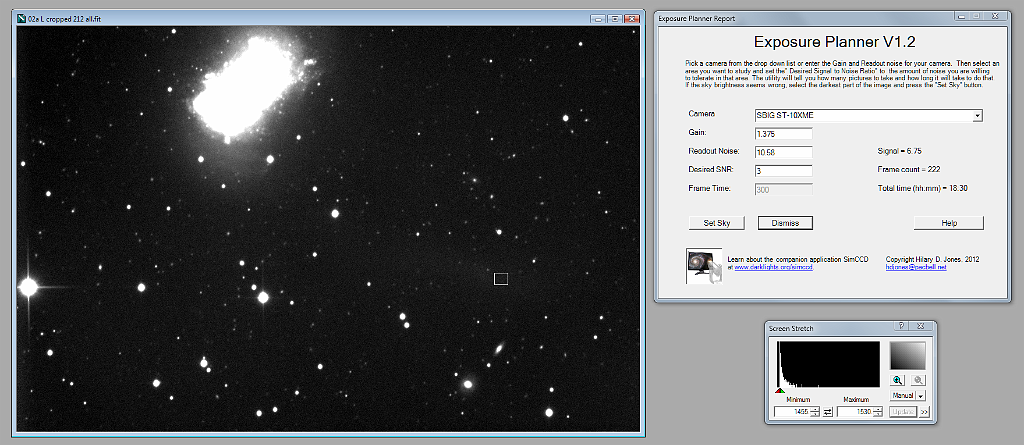Image resolution: width=1024 pixels, height=445 pixels.
Task: Click the SimCCD companion application icon
Action: coord(704,266)
